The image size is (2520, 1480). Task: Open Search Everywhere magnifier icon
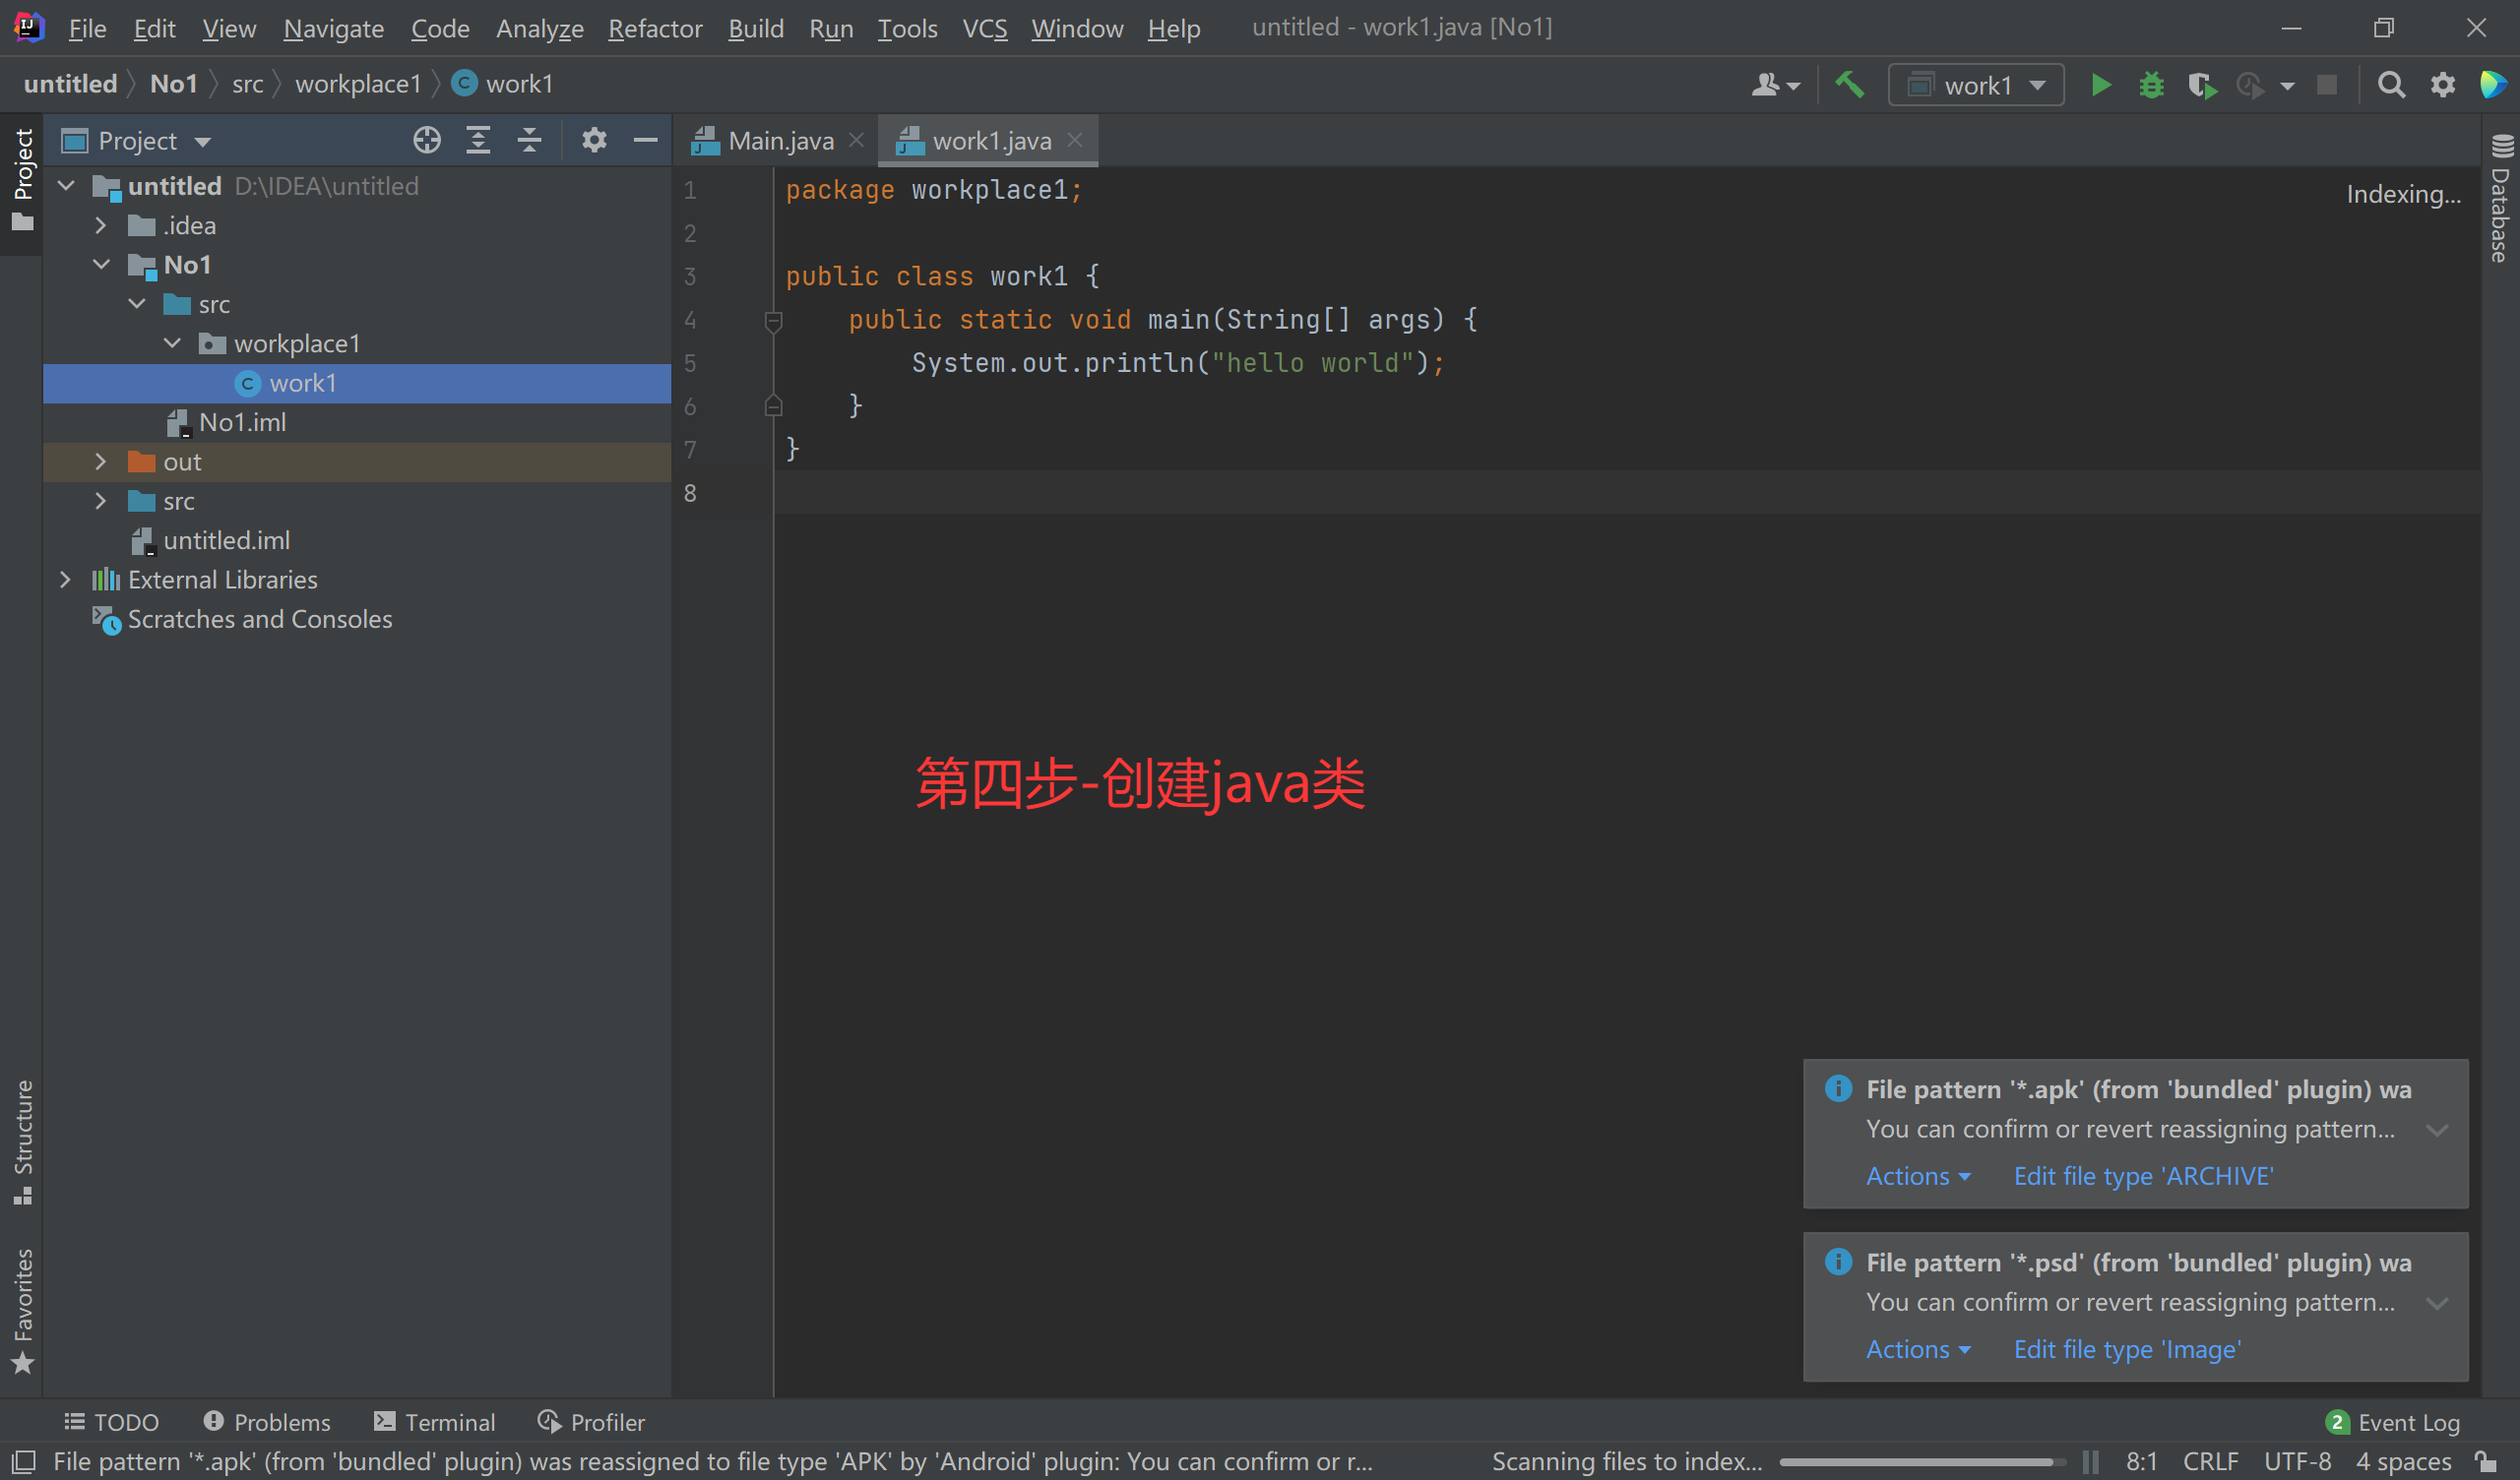pyautogui.click(x=2391, y=85)
